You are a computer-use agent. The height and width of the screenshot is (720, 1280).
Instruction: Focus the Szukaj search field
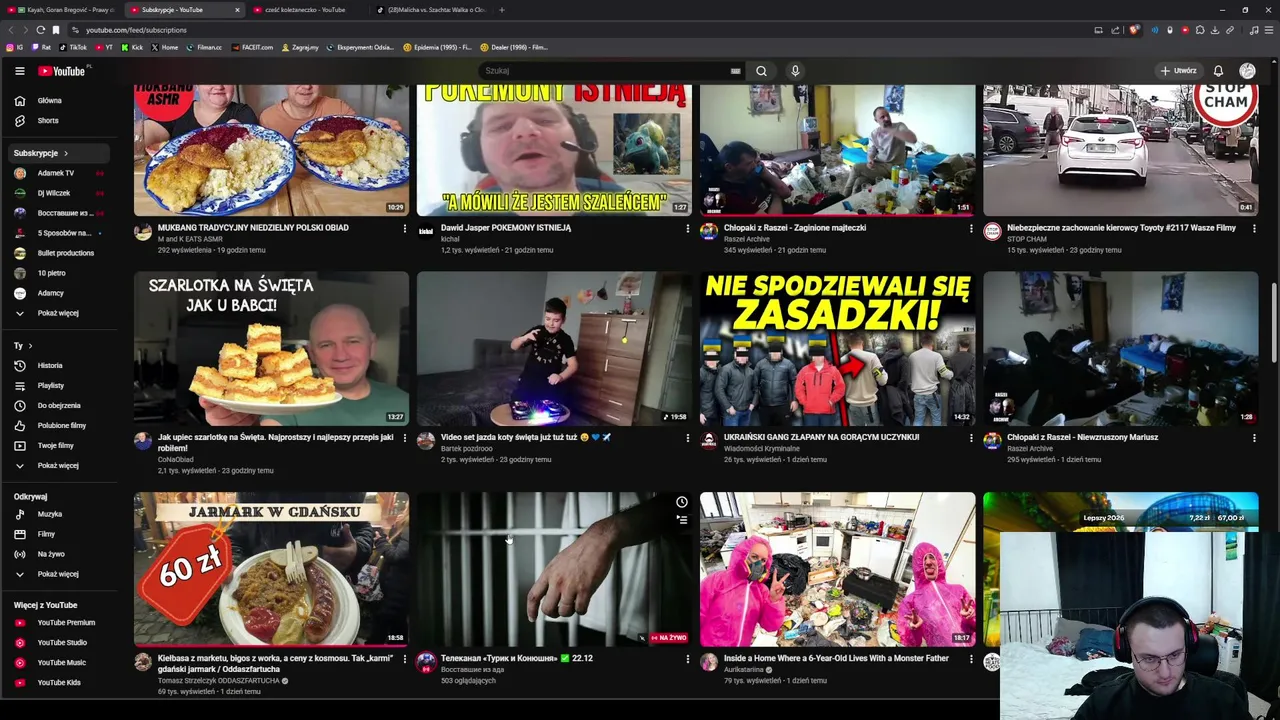(x=605, y=71)
